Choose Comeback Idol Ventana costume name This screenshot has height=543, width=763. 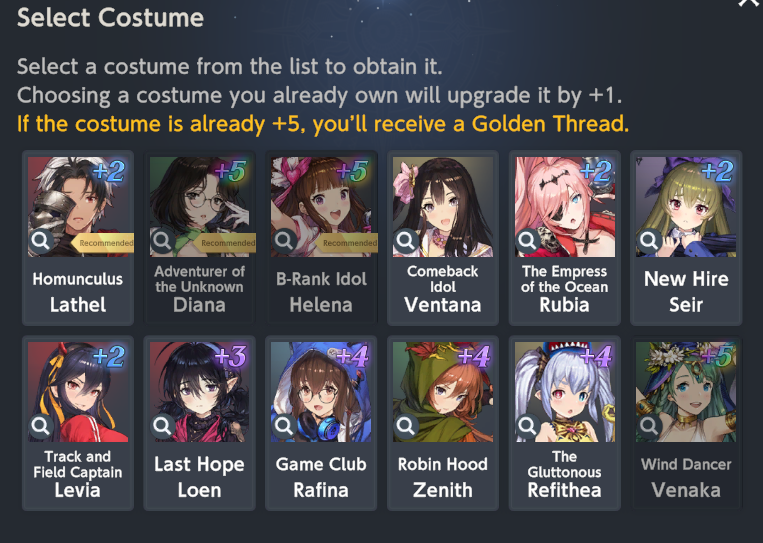[442, 289]
